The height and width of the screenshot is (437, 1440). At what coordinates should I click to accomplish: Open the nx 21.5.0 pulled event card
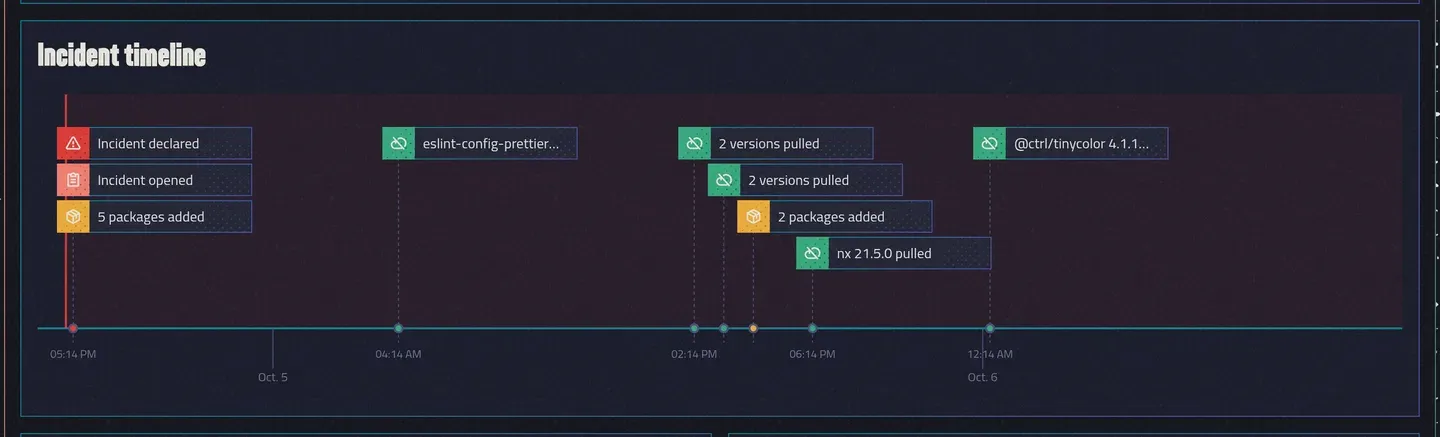tap(893, 253)
